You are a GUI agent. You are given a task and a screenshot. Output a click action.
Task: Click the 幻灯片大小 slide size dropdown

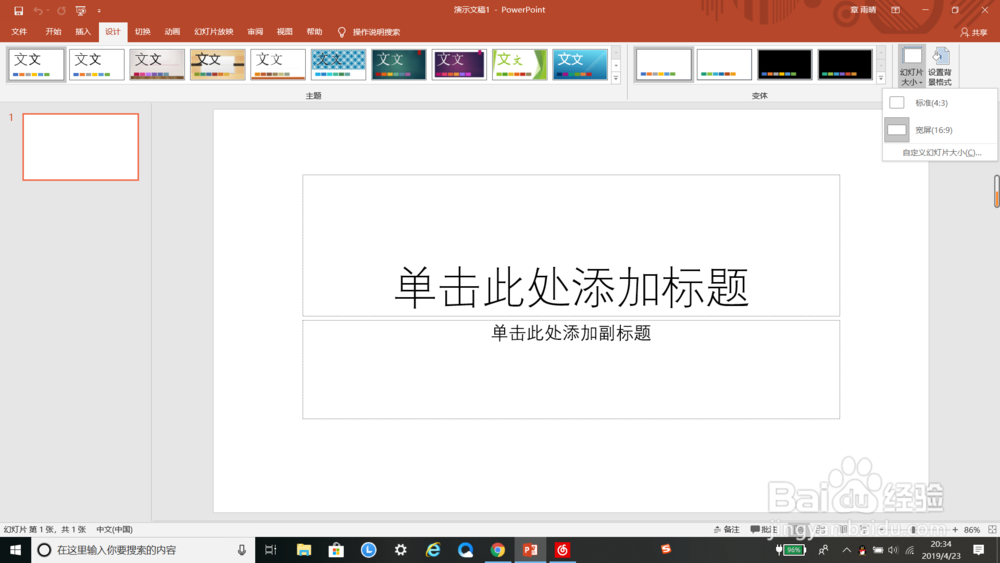[911, 66]
